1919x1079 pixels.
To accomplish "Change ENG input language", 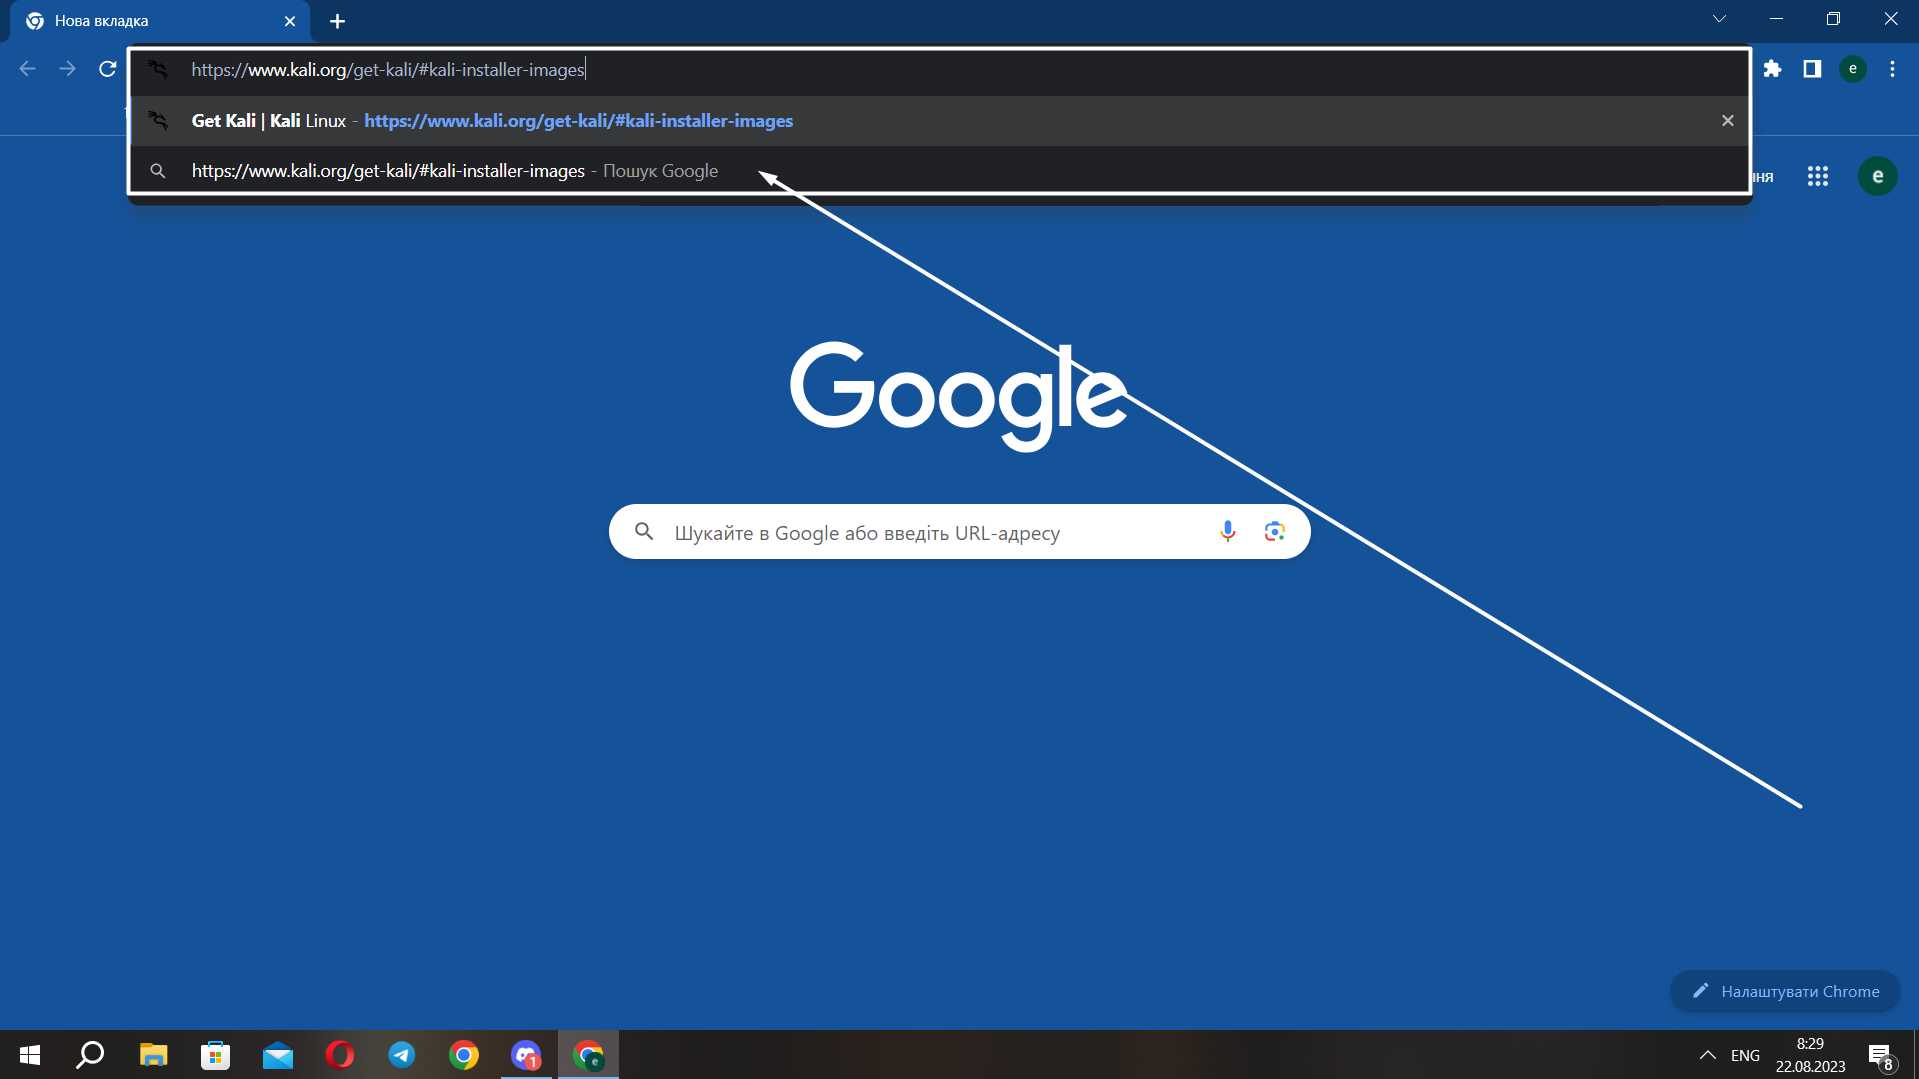I will coord(1745,1055).
